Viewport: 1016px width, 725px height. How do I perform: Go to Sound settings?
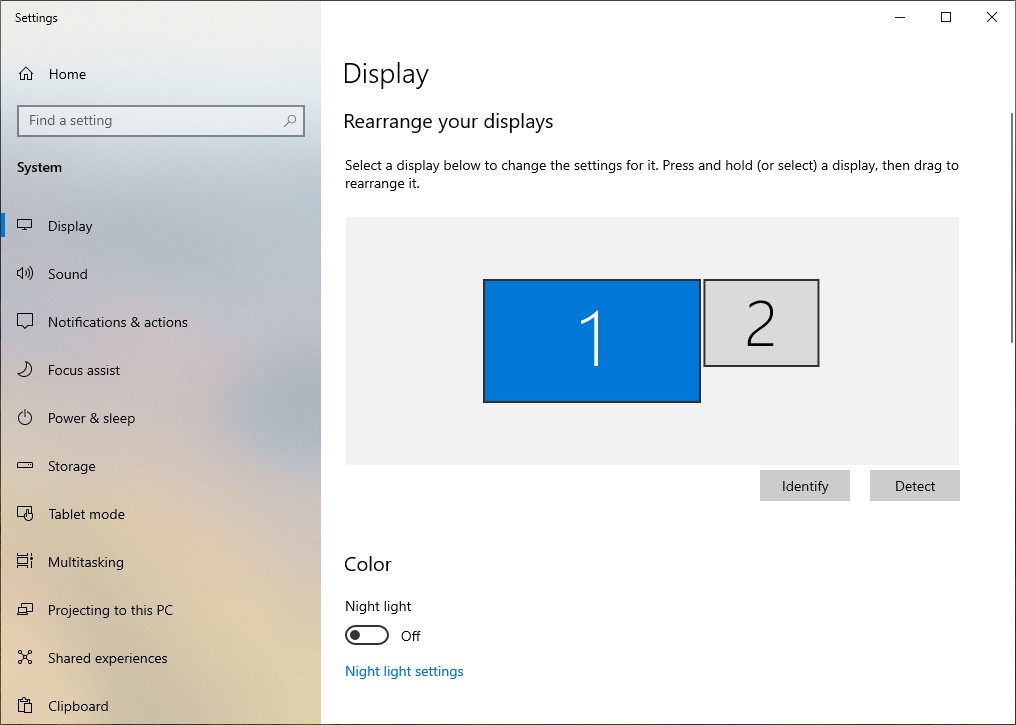(x=161, y=274)
